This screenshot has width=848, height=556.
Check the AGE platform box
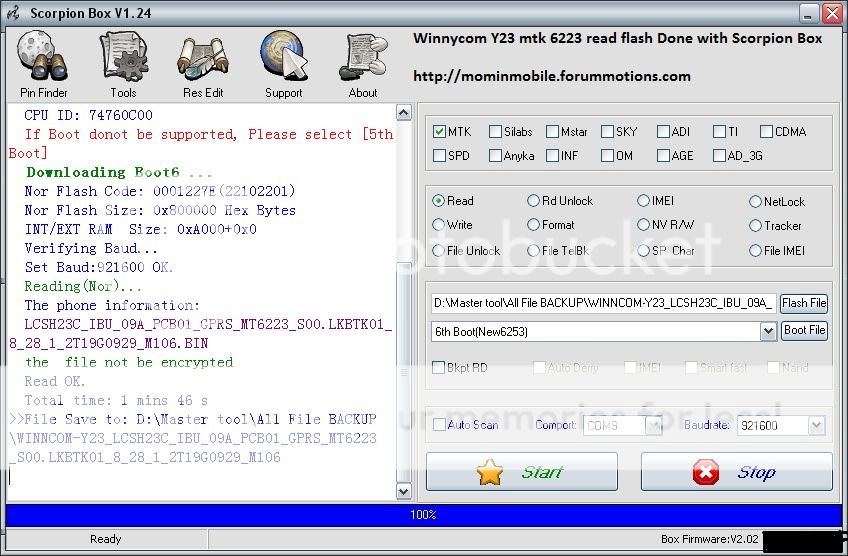(663, 156)
